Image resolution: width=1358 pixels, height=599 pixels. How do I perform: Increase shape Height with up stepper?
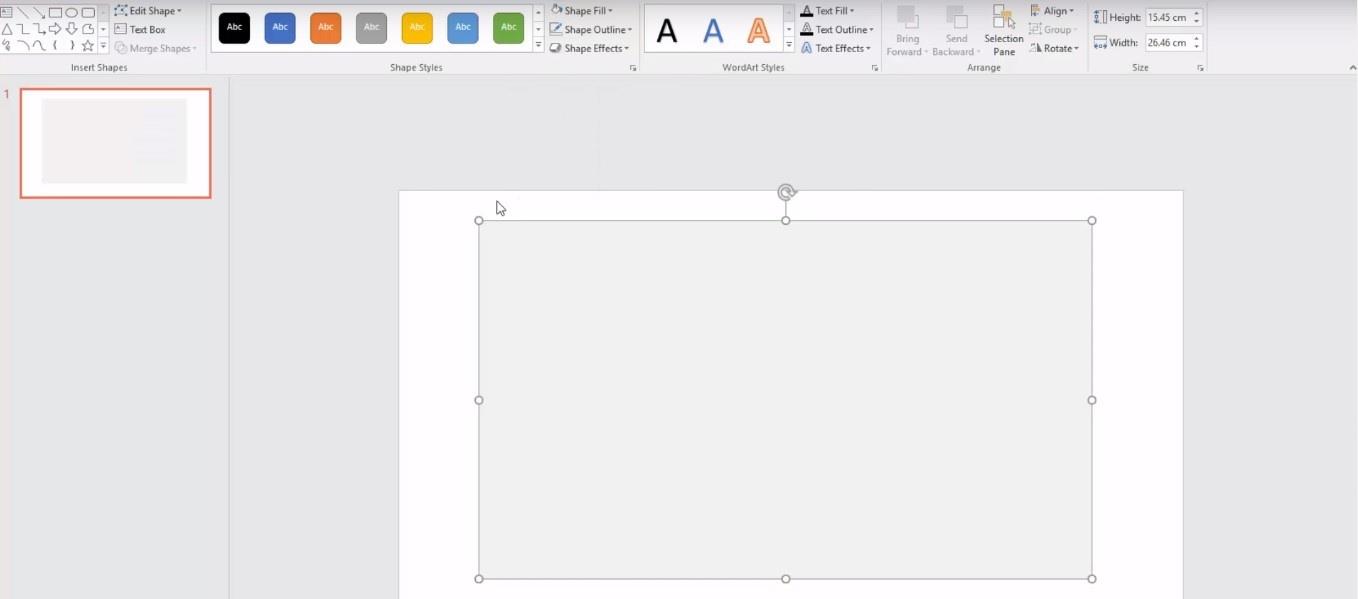(1197, 13)
